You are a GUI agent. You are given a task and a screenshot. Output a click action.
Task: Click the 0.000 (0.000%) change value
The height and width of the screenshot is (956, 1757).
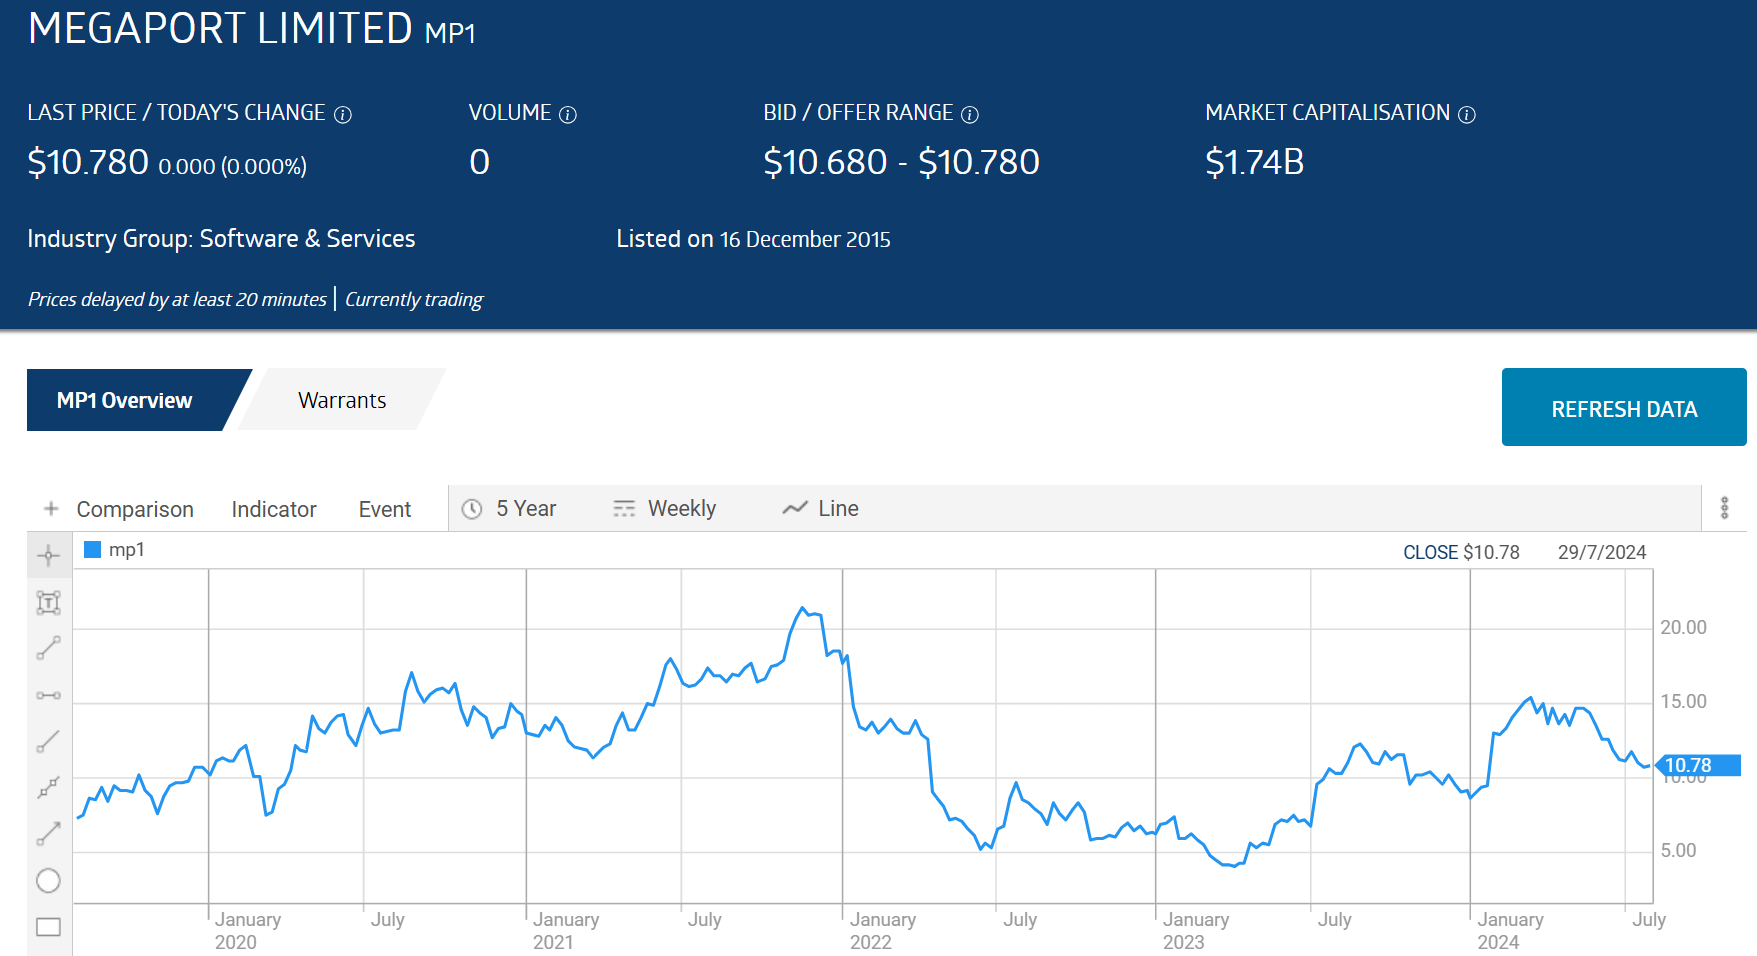click(x=232, y=166)
